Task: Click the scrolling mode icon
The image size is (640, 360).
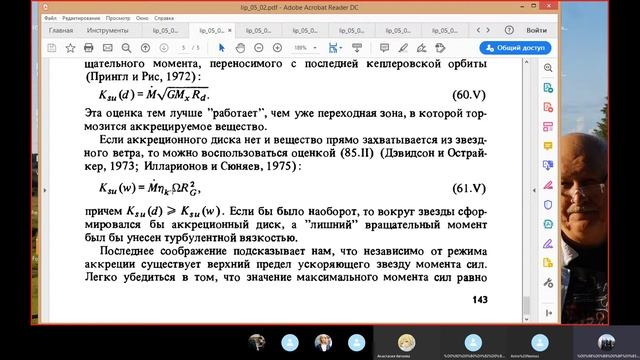Action: point(357,48)
